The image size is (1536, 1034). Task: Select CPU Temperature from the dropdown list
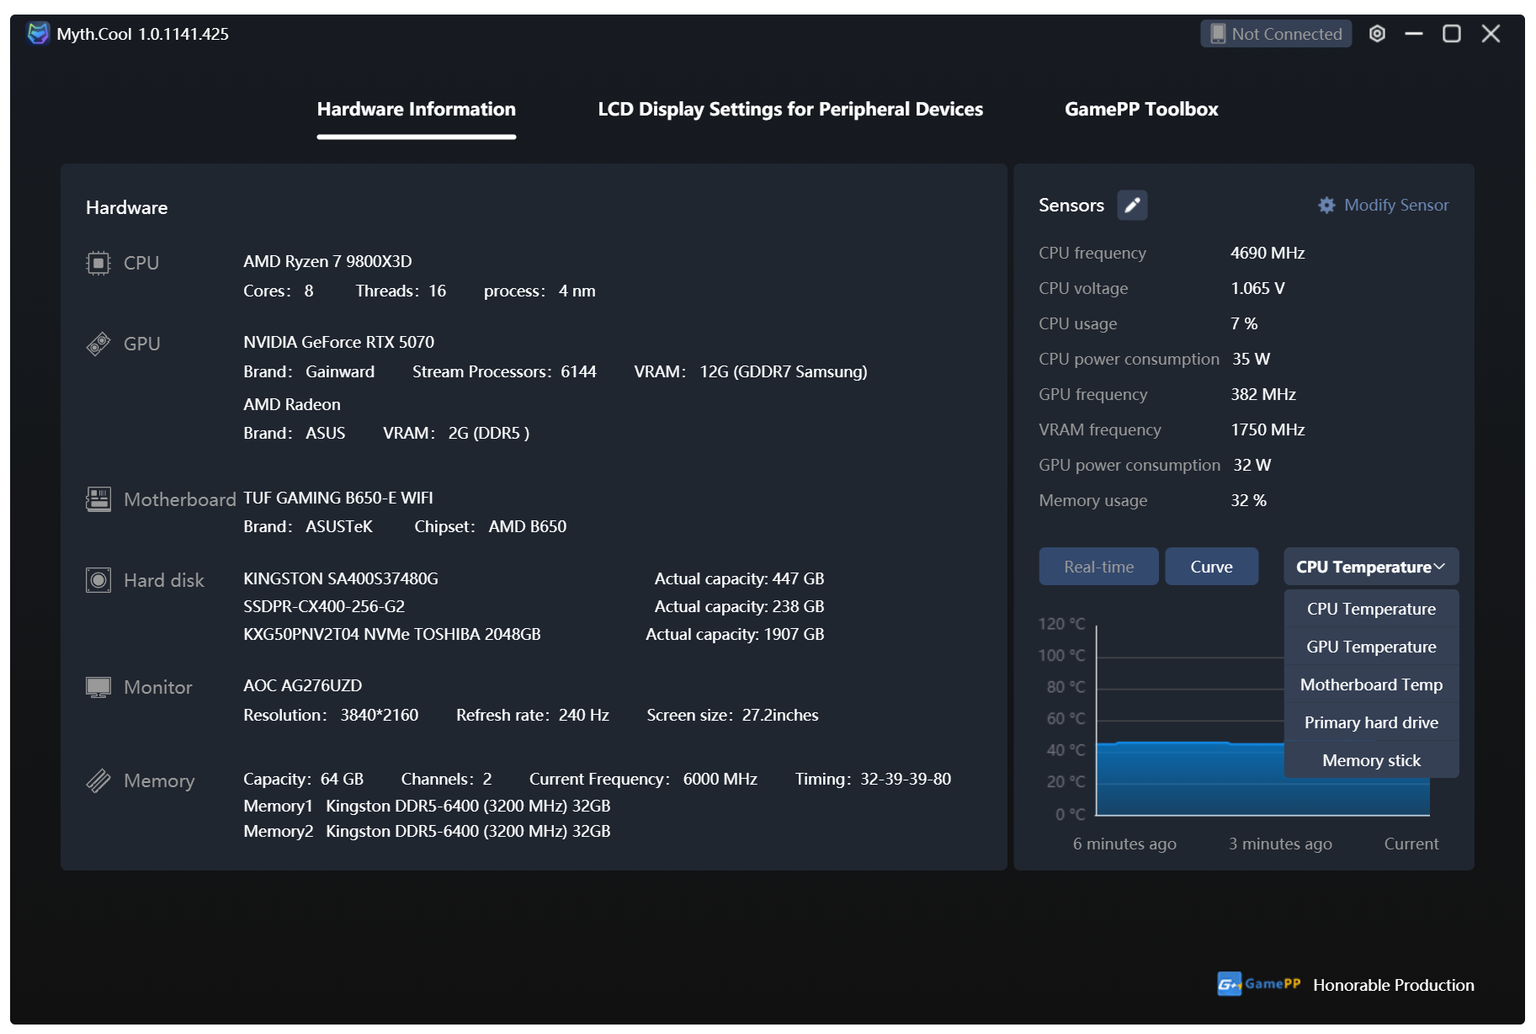[1371, 609]
